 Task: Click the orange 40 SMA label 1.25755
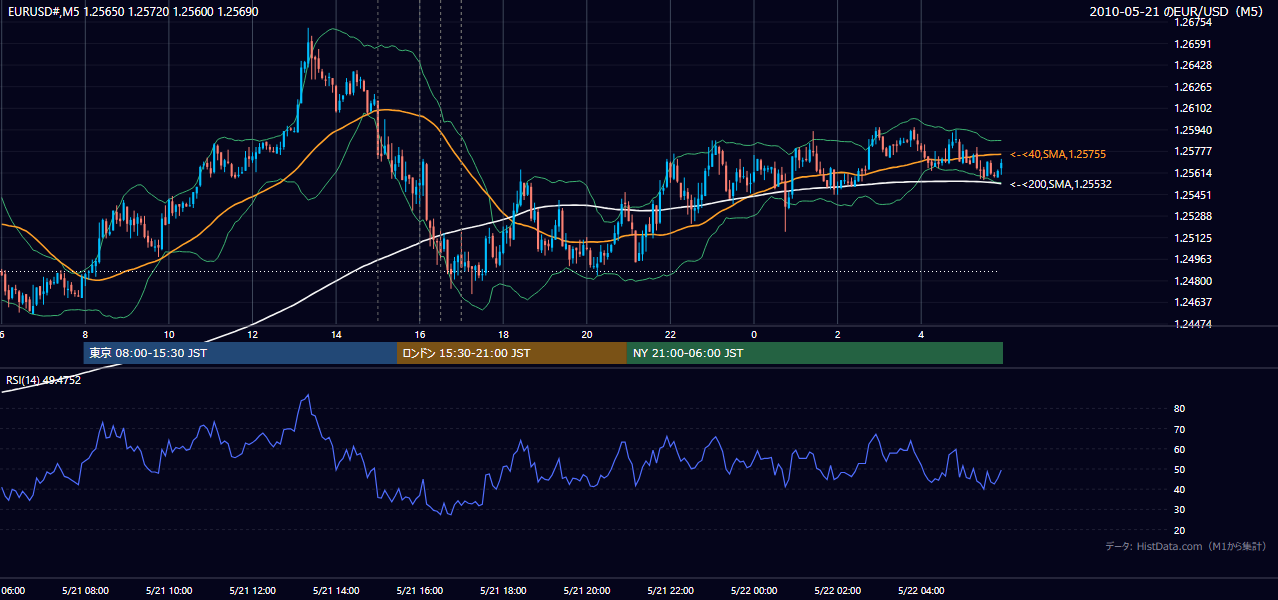click(x=1058, y=154)
